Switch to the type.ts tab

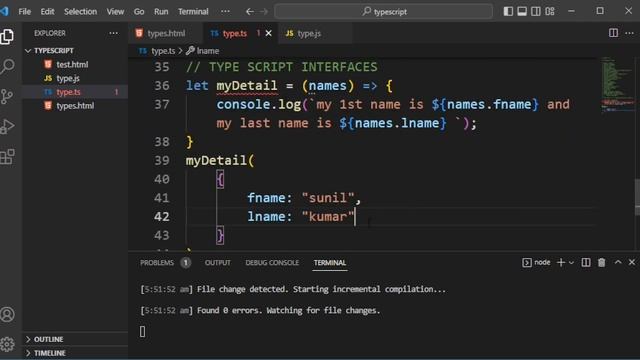pos(240,33)
